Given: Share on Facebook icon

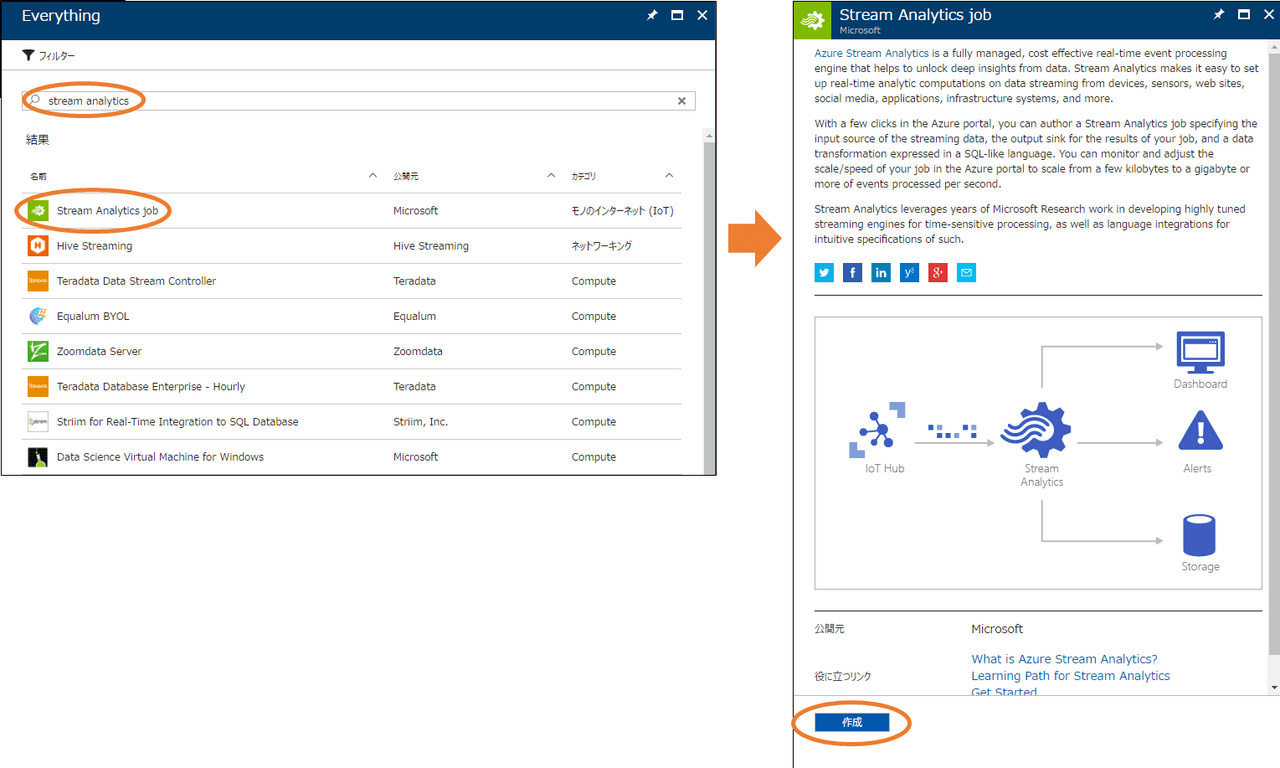Looking at the screenshot, I should [x=852, y=272].
